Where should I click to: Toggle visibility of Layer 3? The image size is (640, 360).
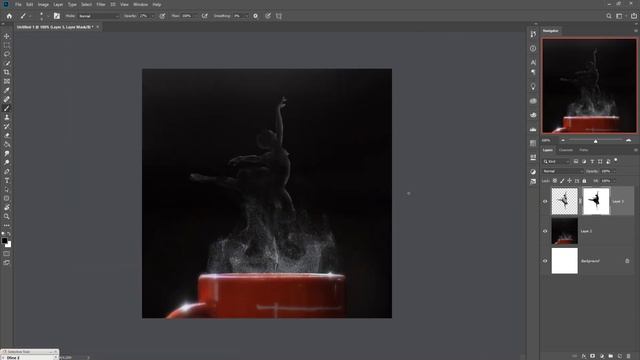[x=545, y=201]
